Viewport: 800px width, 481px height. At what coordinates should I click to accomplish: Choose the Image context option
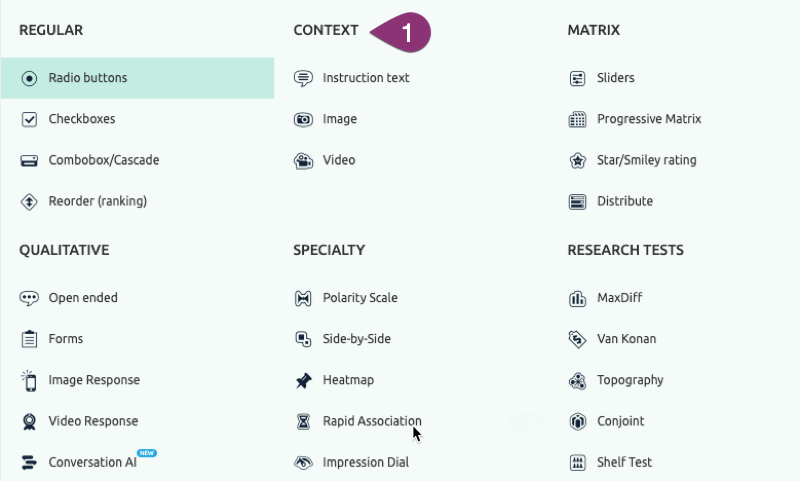pyautogui.click(x=339, y=119)
